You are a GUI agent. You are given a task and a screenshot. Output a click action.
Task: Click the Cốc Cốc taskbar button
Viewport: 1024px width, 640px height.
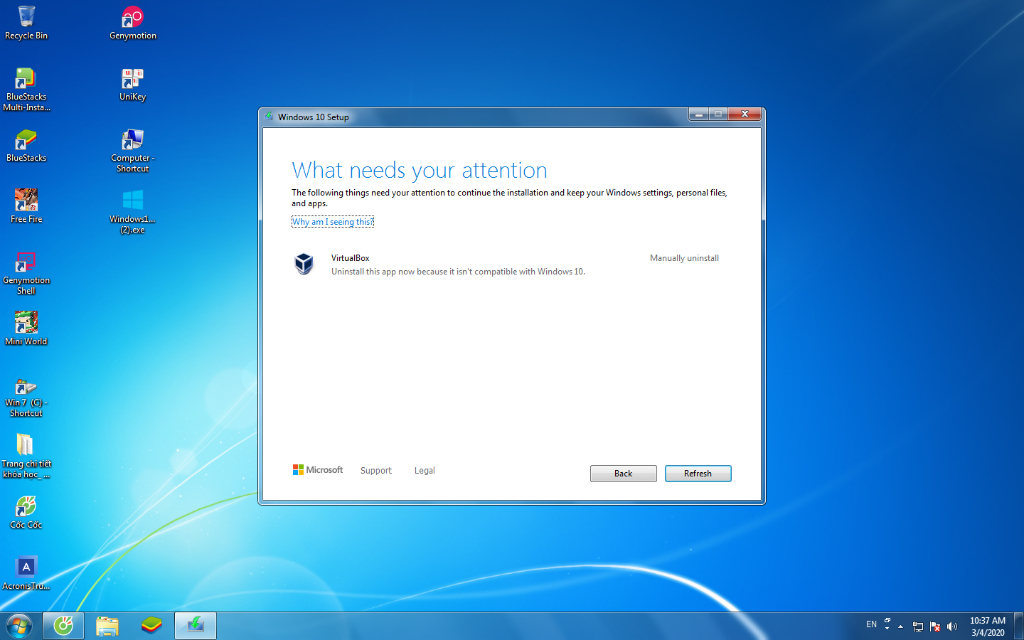click(63, 626)
